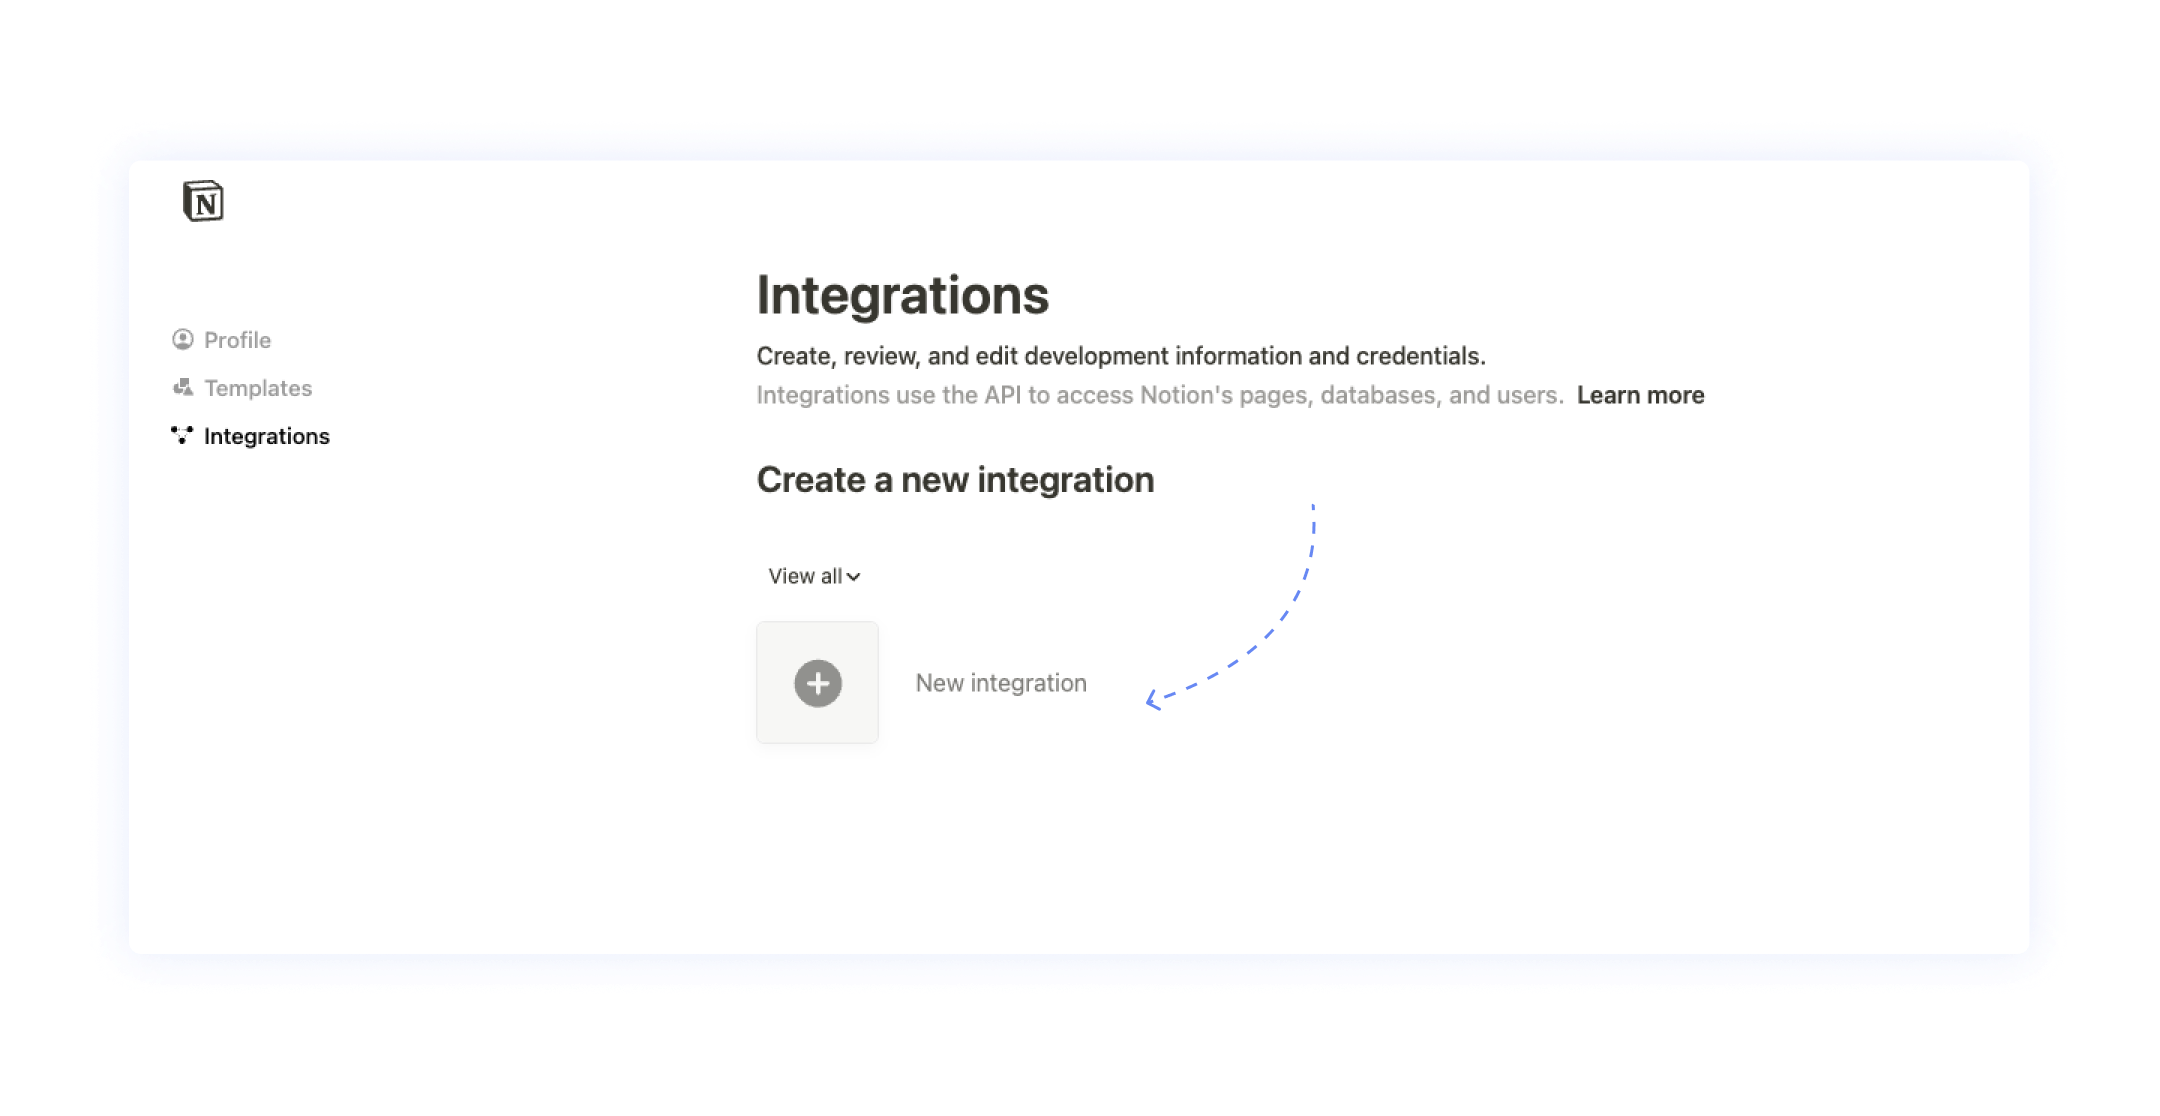Viewport: 2160px width, 1116px height.
Task: Click the gray plus circle icon
Action: point(817,683)
